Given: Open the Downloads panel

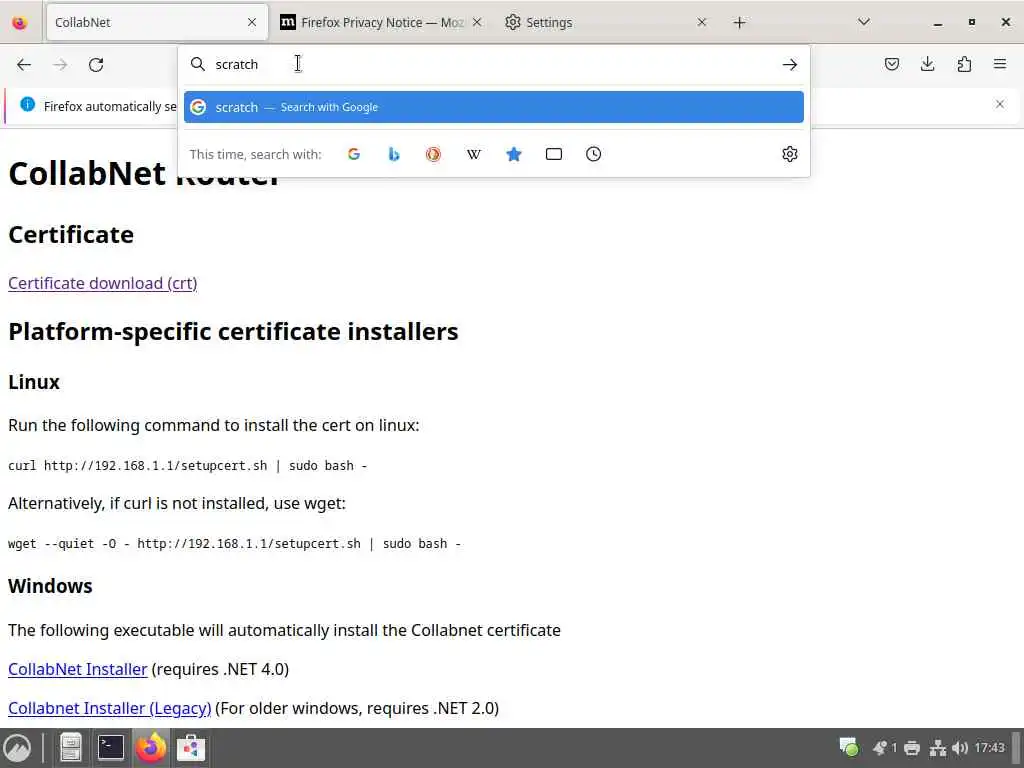Looking at the screenshot, I should [927, 64].
